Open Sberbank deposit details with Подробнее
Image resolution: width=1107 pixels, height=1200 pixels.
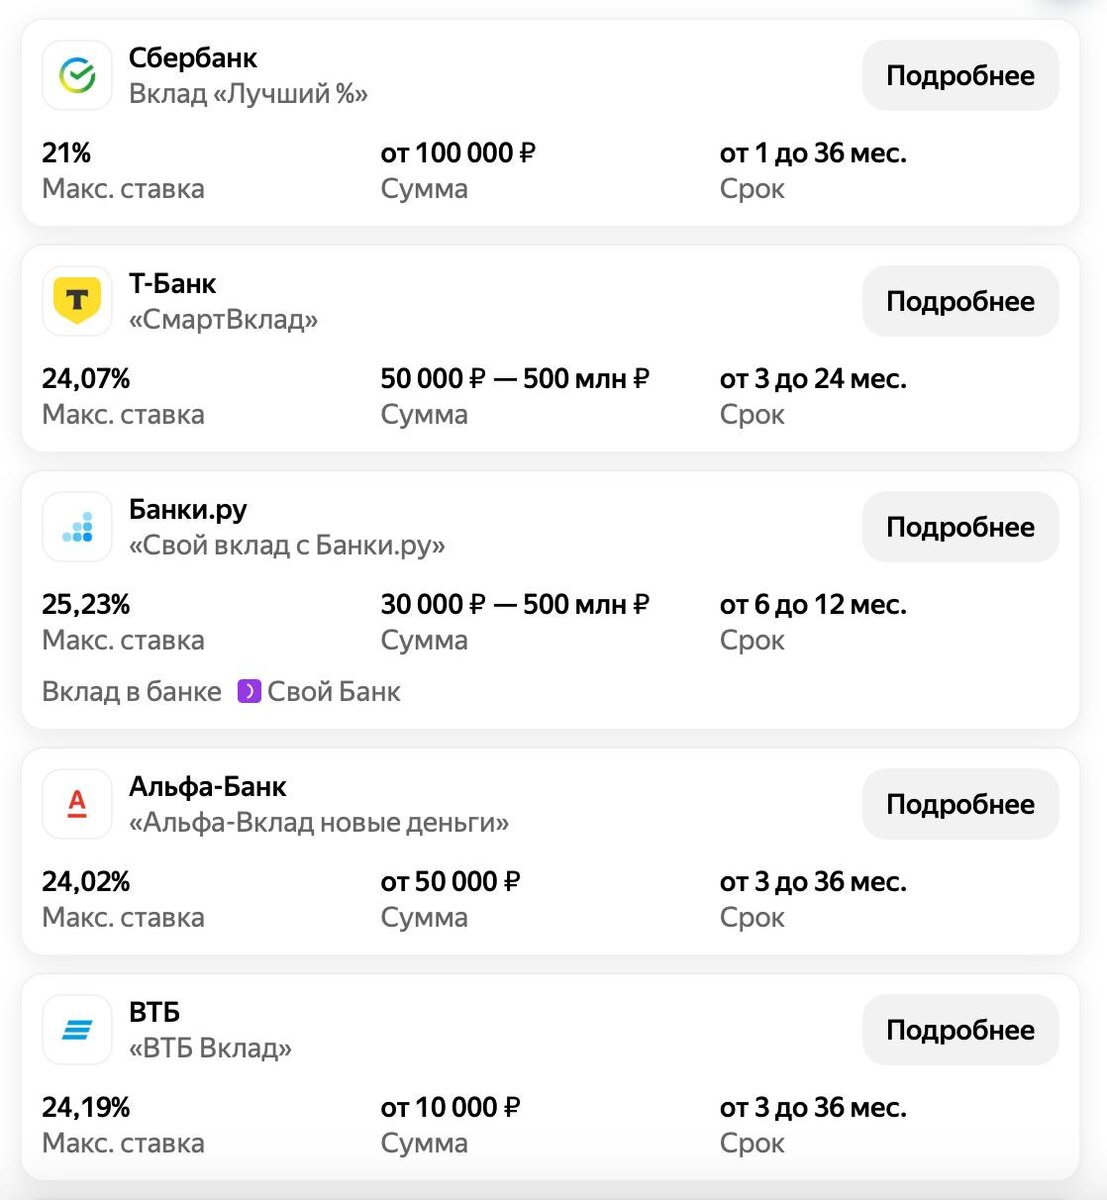960,76
